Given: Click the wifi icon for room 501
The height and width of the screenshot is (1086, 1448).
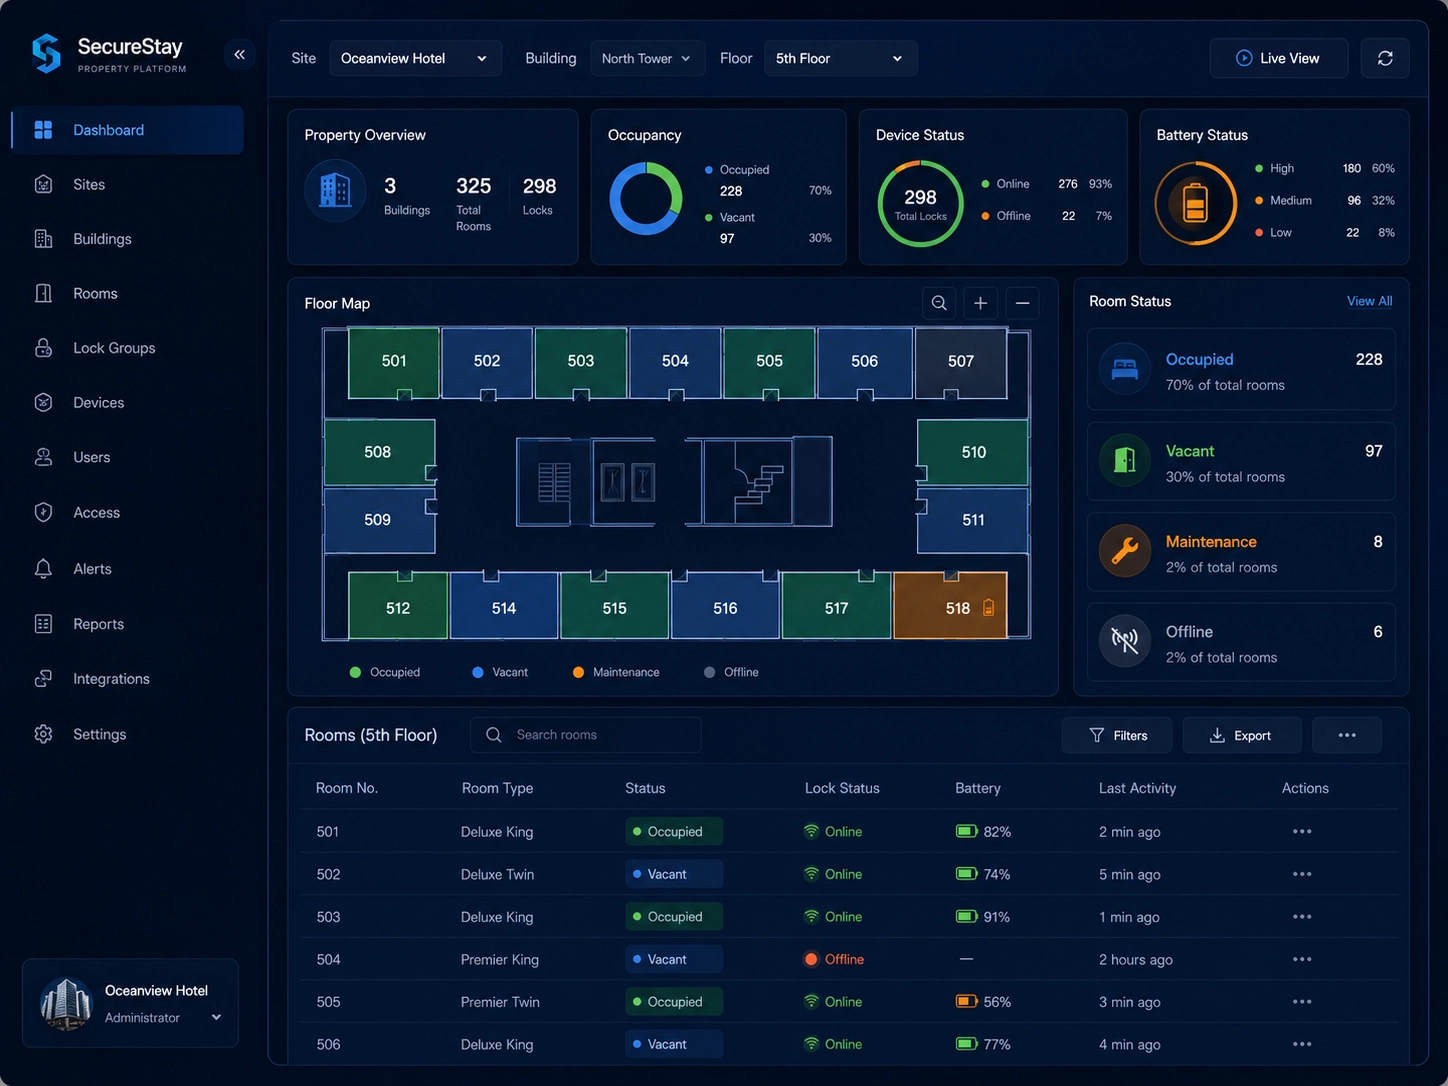Looking at the screenshot, I should [x=811, y=831].
